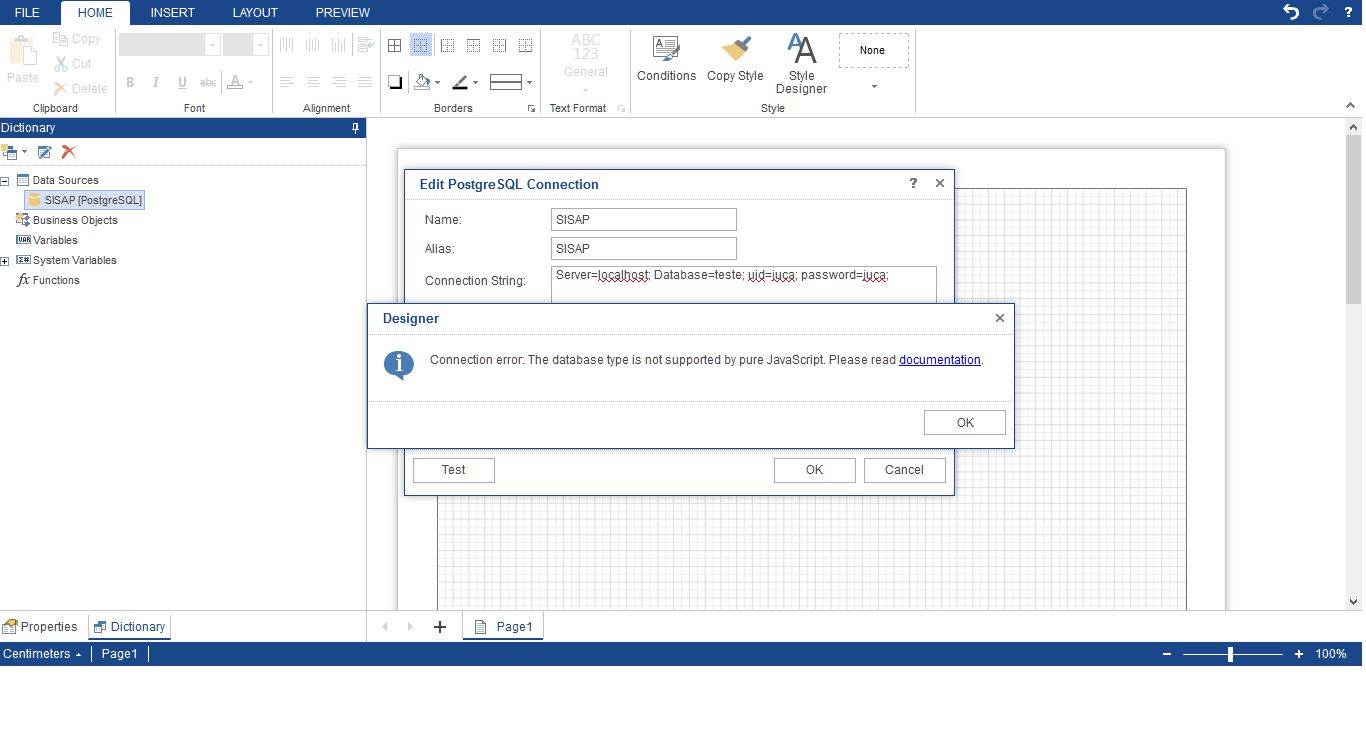Open the FILE menu tab

pos(27,12)
